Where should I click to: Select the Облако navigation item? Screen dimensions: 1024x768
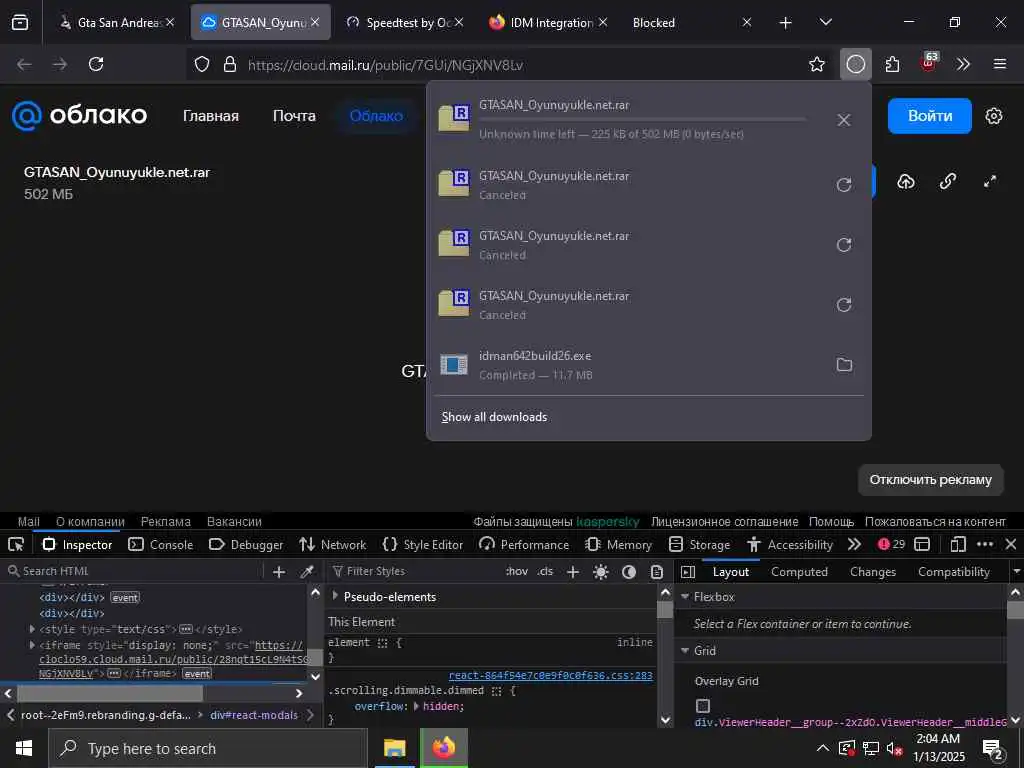pyautogui.click(x=376, y=116)
